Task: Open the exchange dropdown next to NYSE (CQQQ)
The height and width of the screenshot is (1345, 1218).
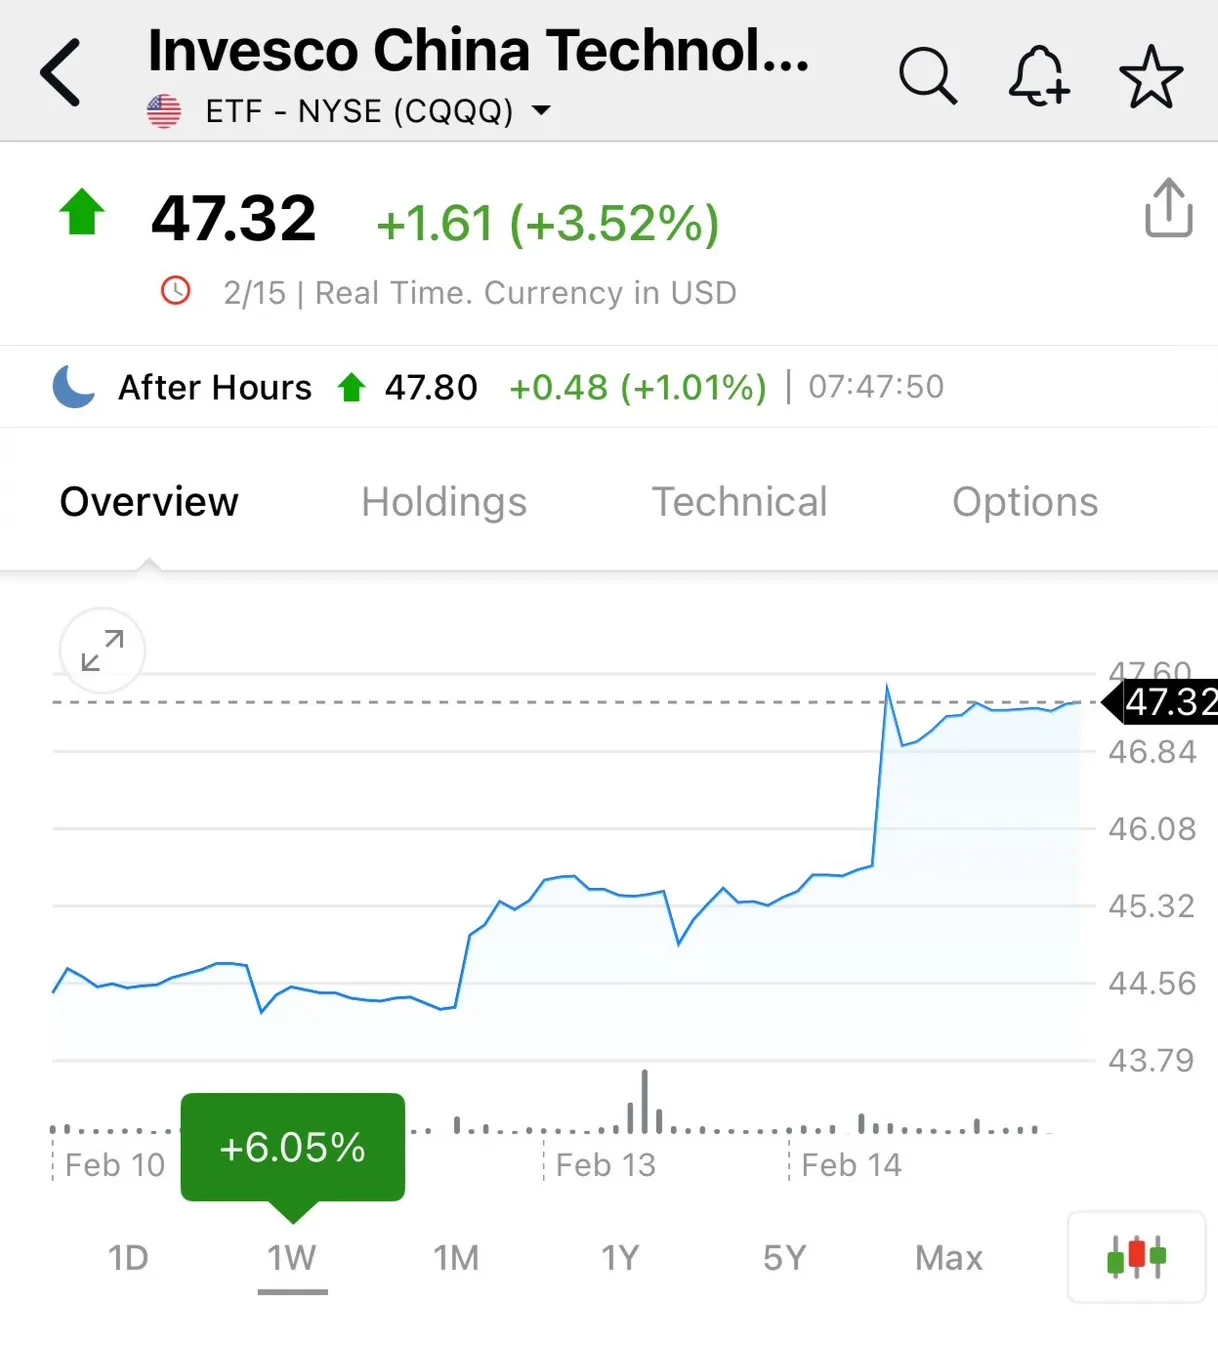Action: point(541,110)
